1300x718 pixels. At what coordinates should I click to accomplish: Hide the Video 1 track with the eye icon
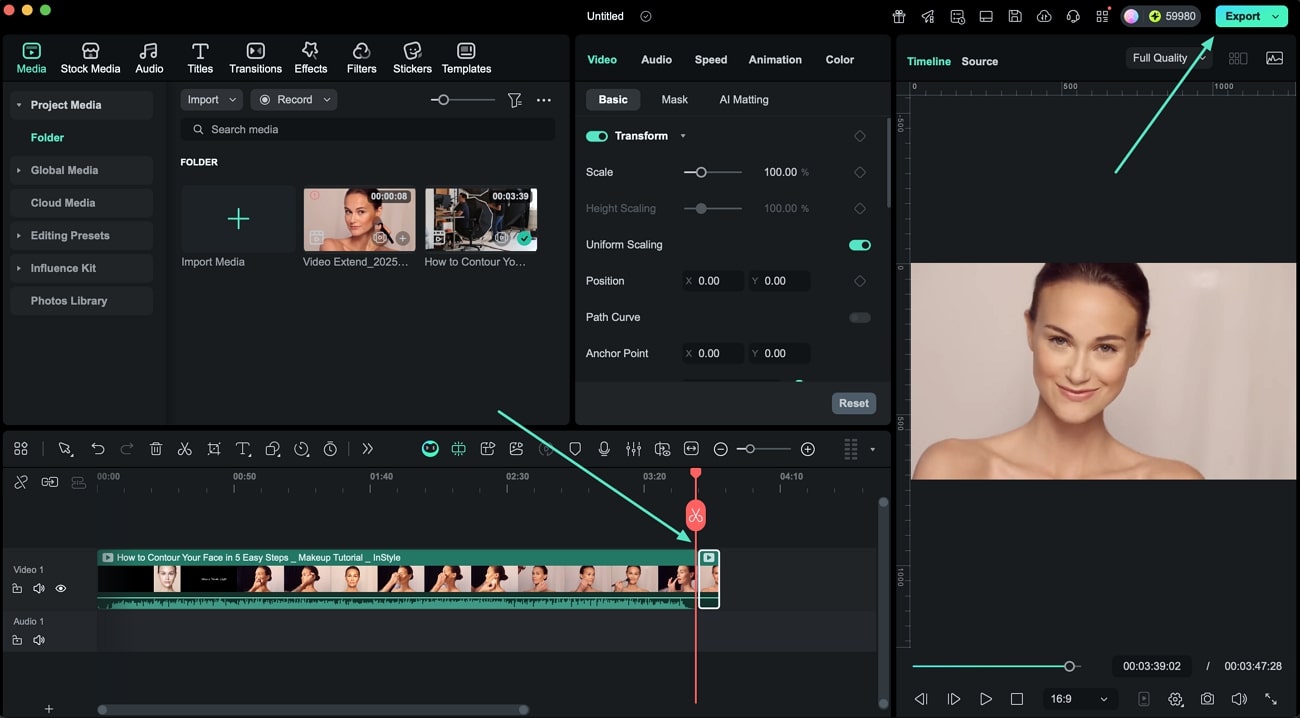pos(61,589)
